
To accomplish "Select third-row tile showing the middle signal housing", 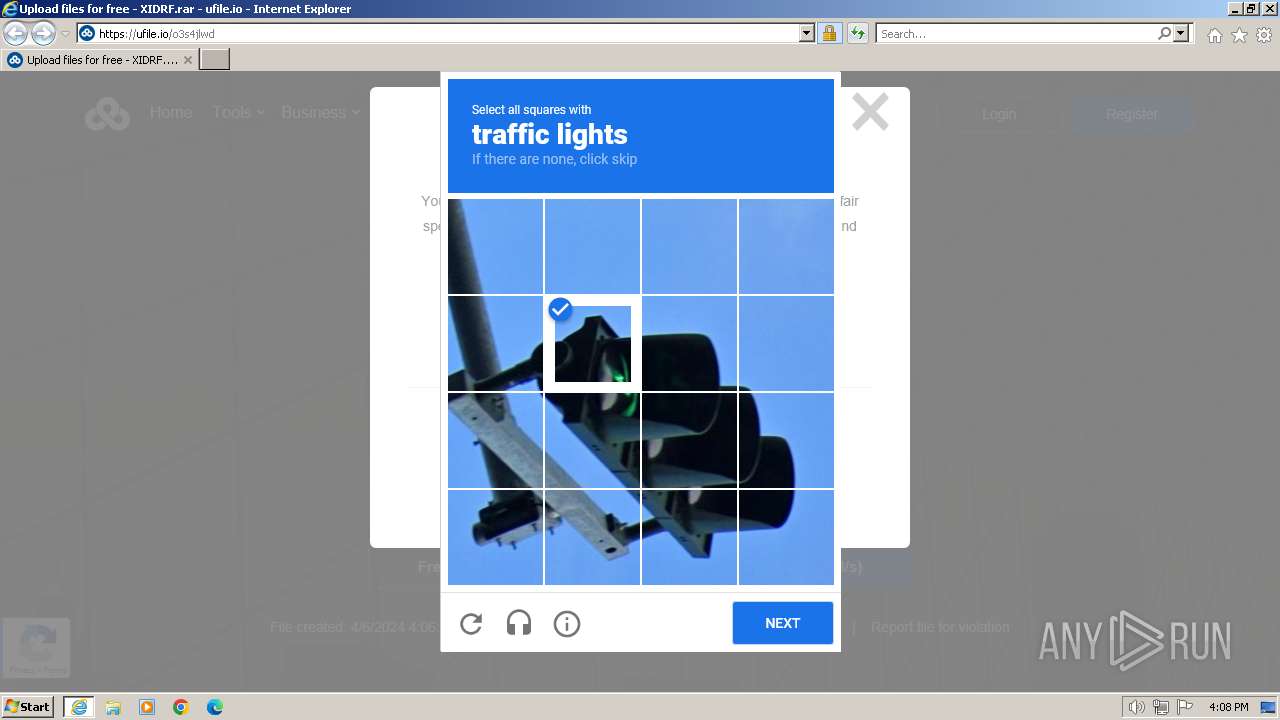I will [x=689, y=440].
